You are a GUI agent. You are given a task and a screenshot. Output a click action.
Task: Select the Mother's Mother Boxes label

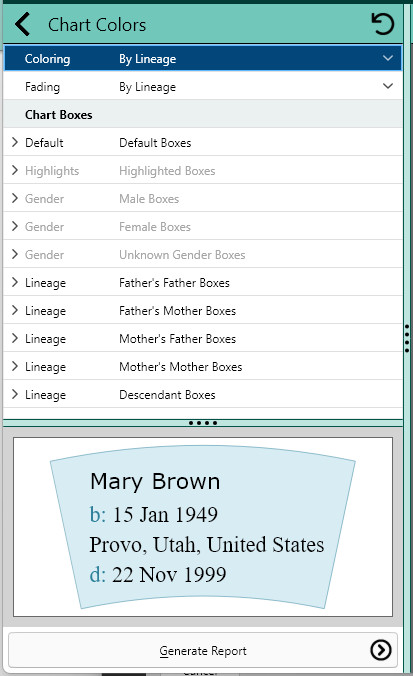click(181, 367)
